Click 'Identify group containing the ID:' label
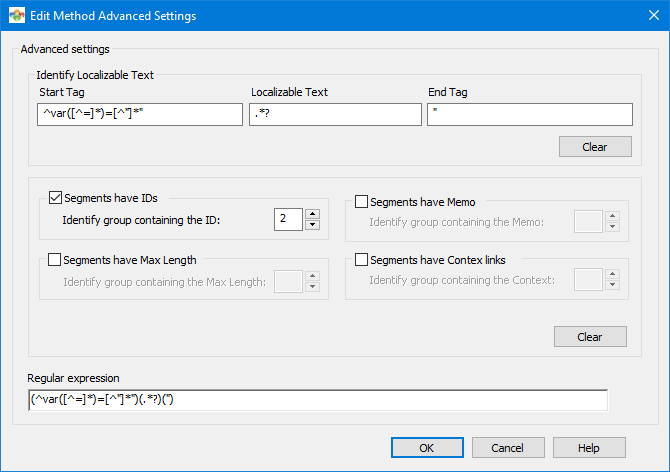 point(141,220)
